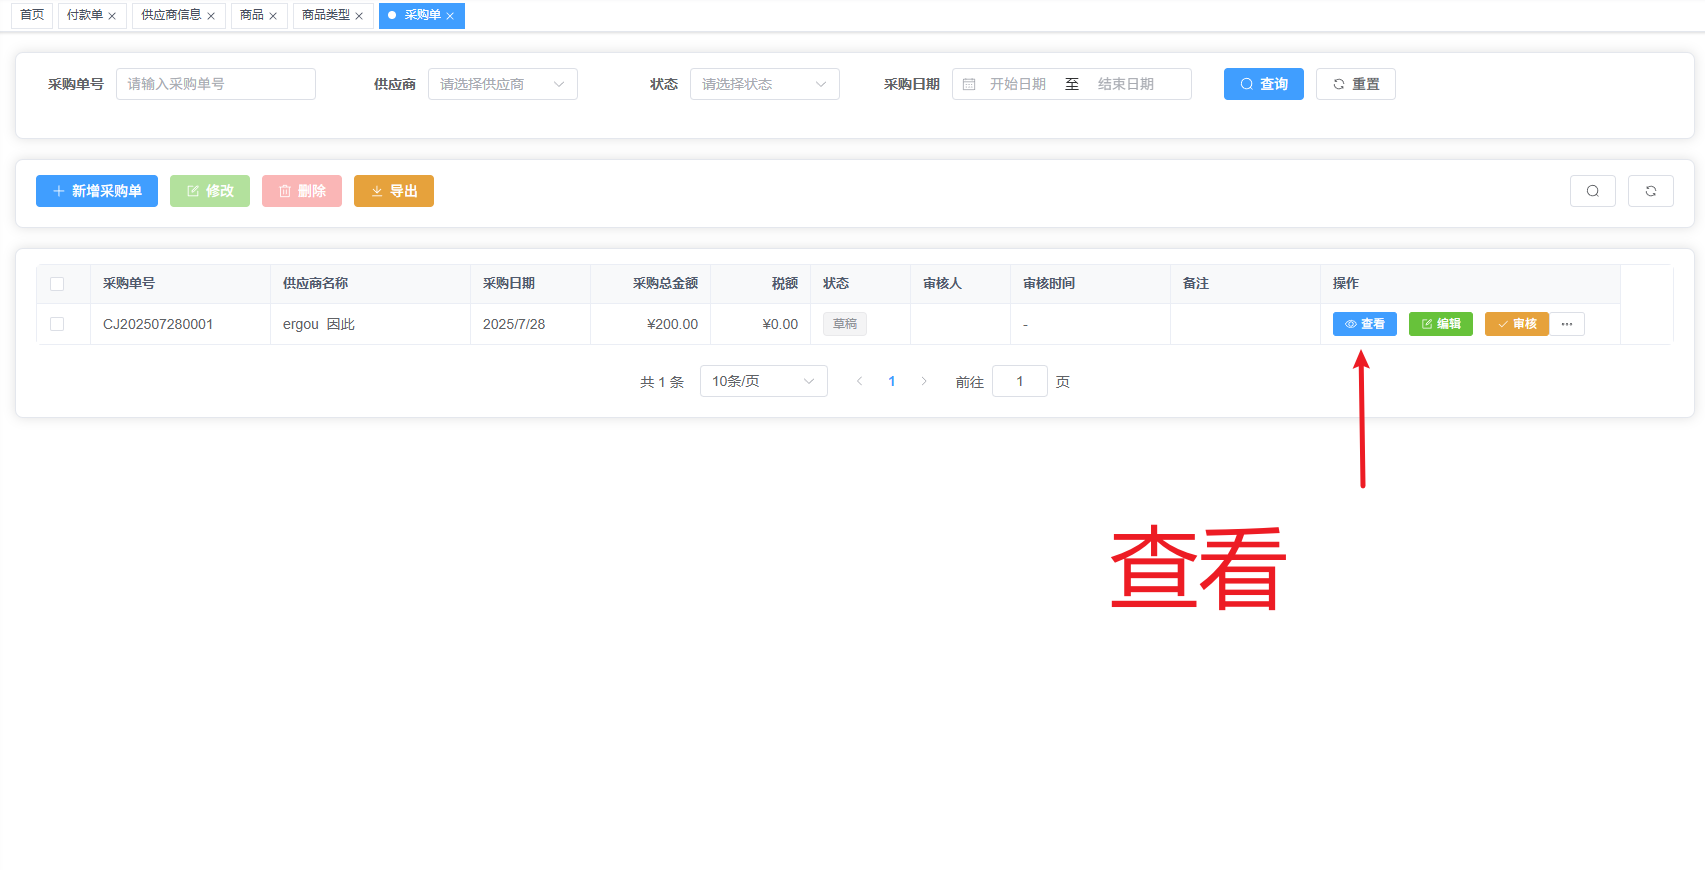Click 查看 for order CJ202507280001
Viewport: 1705px width, 870px height.
point(1365,324)
